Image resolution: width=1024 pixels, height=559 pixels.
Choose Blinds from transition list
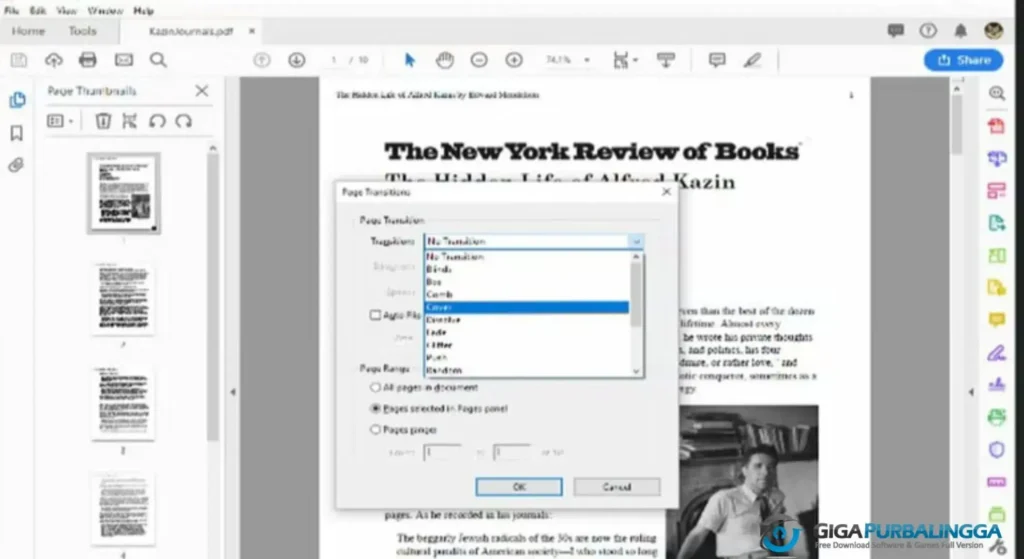[x=527, y=269]
